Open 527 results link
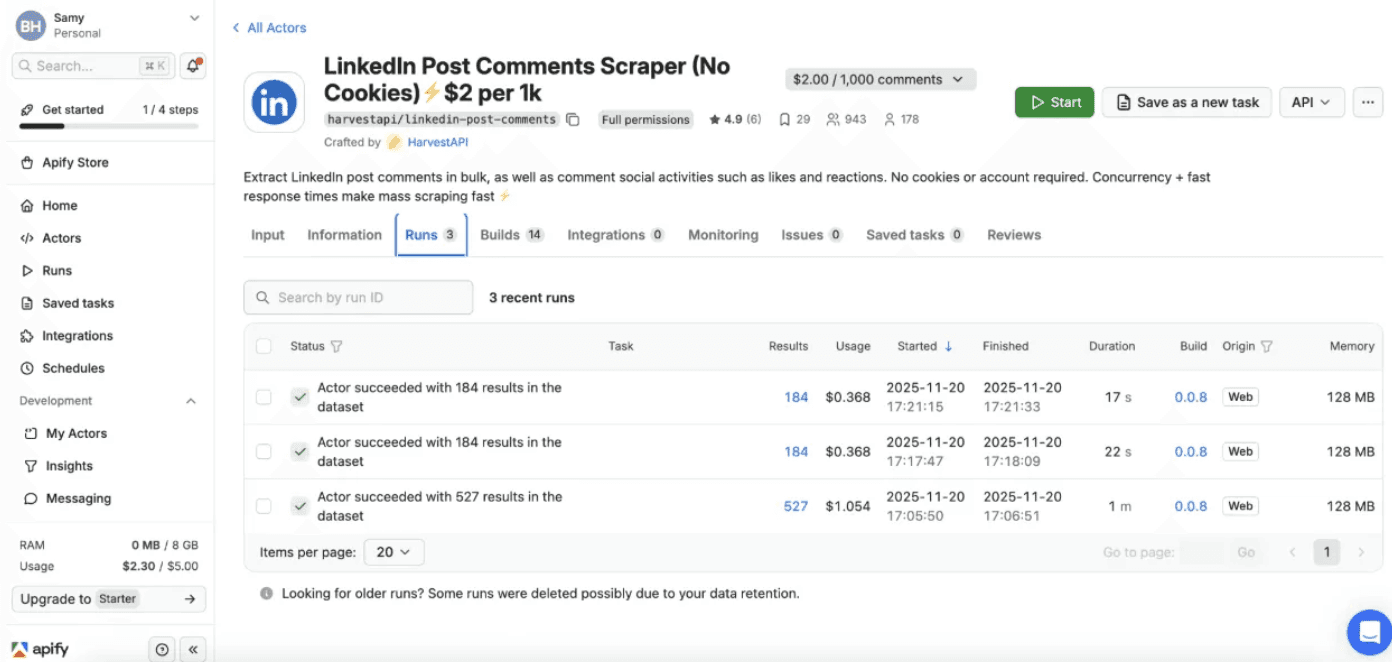Screen dimensions: 1392x662 pos(796,506)
